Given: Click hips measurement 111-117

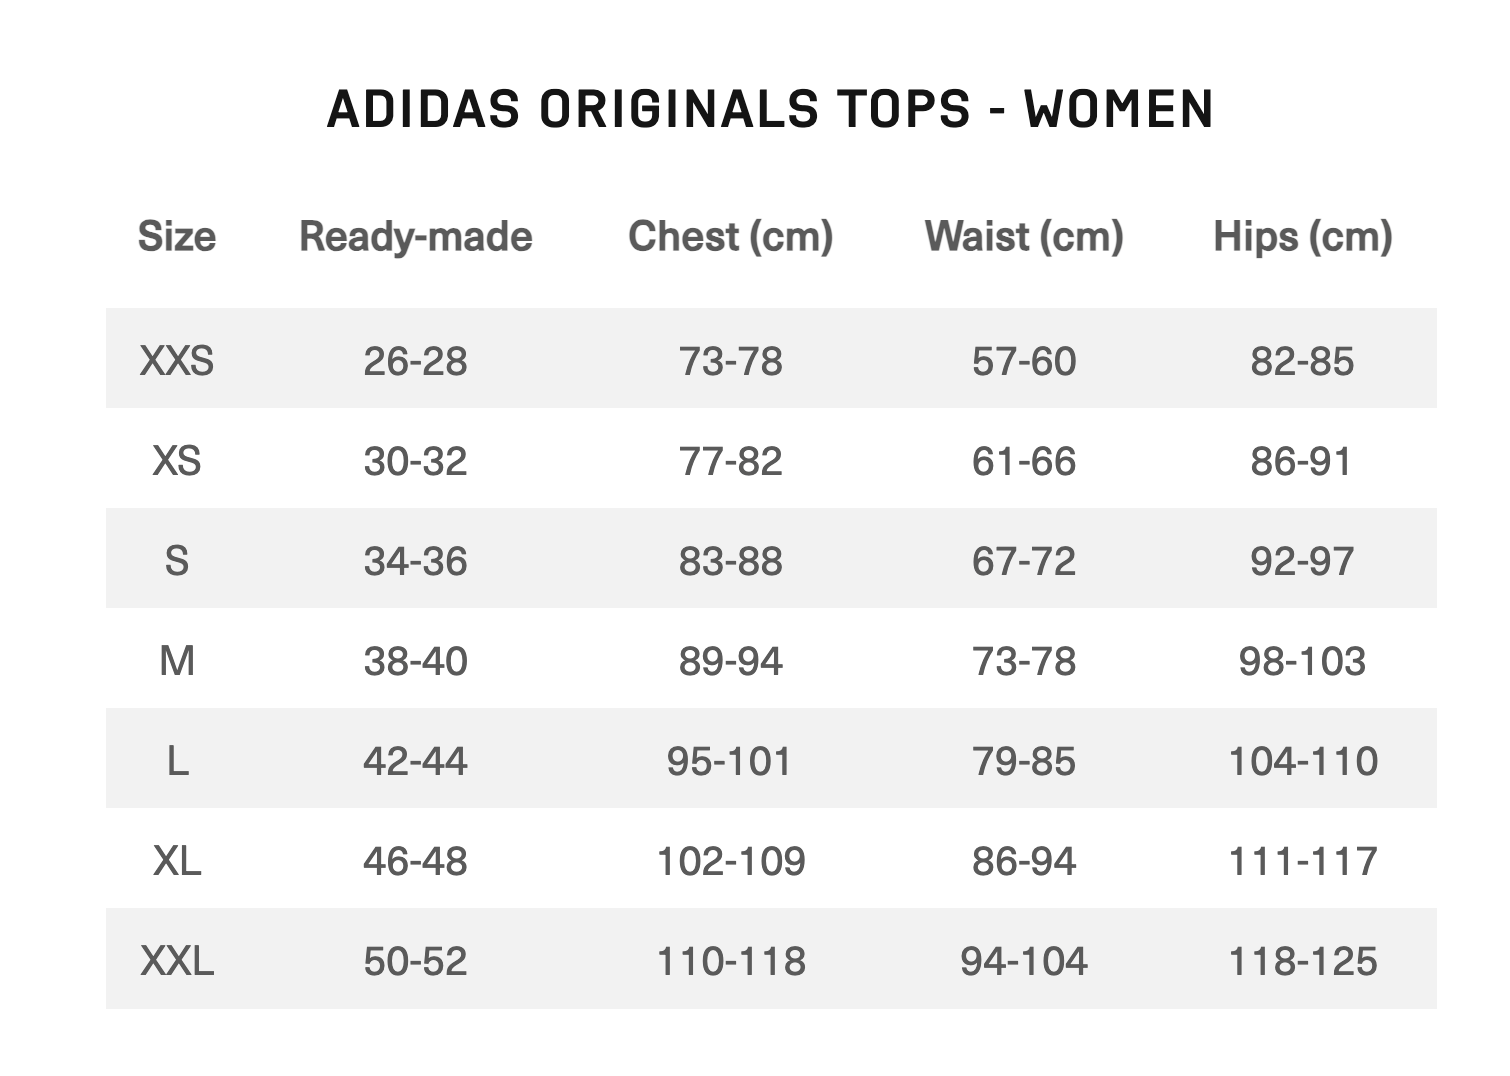Looking at the screenshot, I should click(x=1302, y=861).
